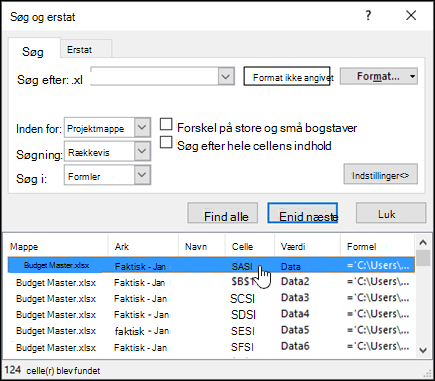
Task: Sort results by Navn column header
Action: click(202, 246)
